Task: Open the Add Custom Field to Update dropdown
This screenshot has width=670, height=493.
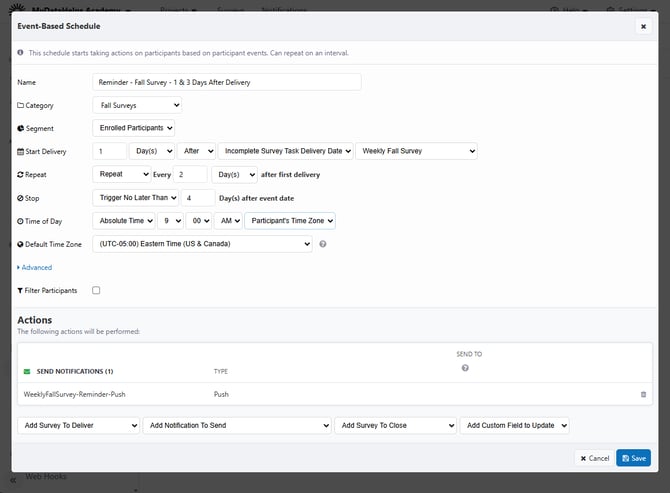Action: (514, 425)
